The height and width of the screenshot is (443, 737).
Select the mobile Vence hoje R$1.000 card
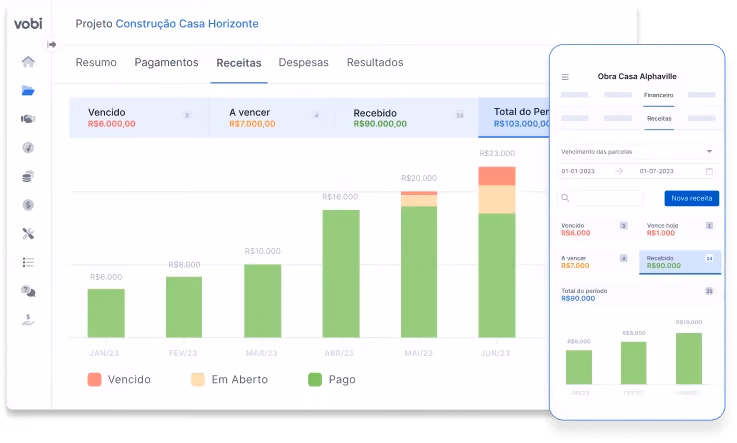tap(680, 229)
